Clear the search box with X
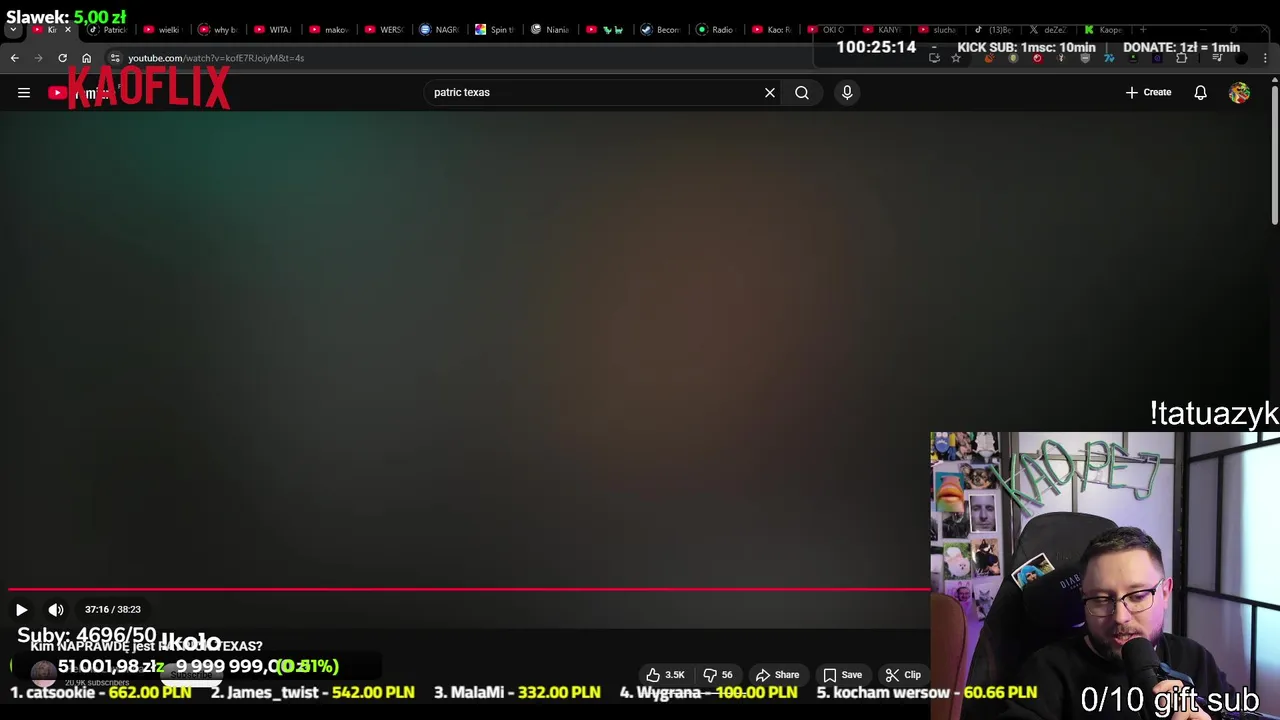Viewport: 1280px width, 720px height. (x=770, y=93)
